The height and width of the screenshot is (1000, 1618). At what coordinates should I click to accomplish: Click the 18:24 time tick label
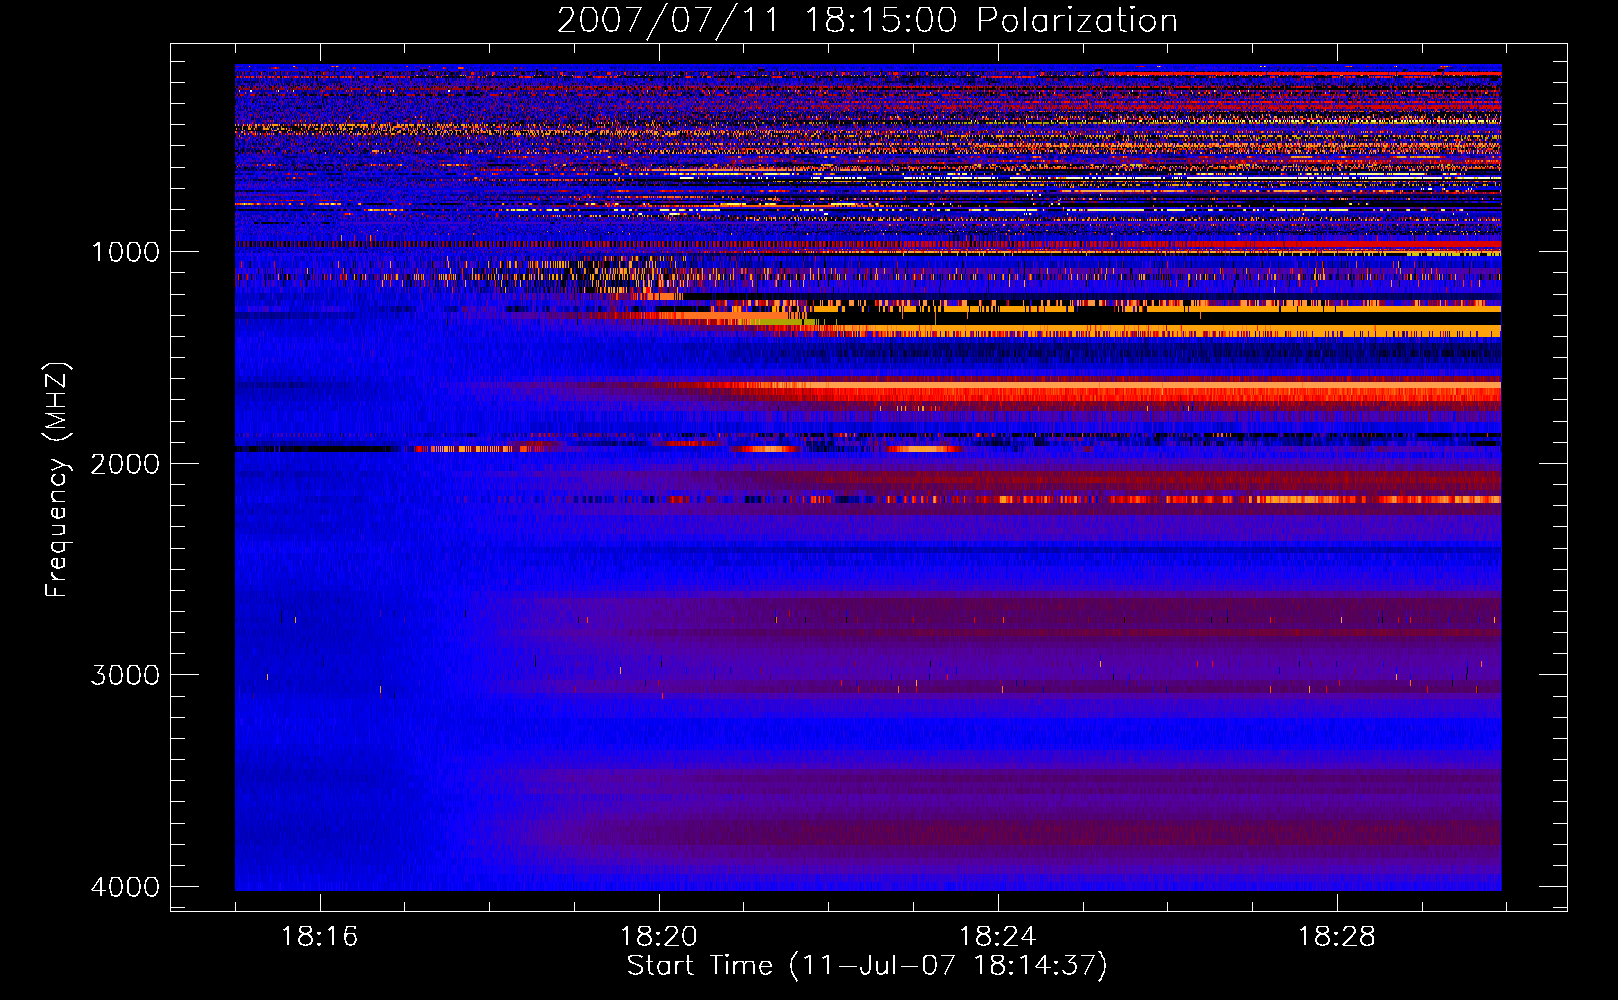pyautogui.click(x=997, y=937)
